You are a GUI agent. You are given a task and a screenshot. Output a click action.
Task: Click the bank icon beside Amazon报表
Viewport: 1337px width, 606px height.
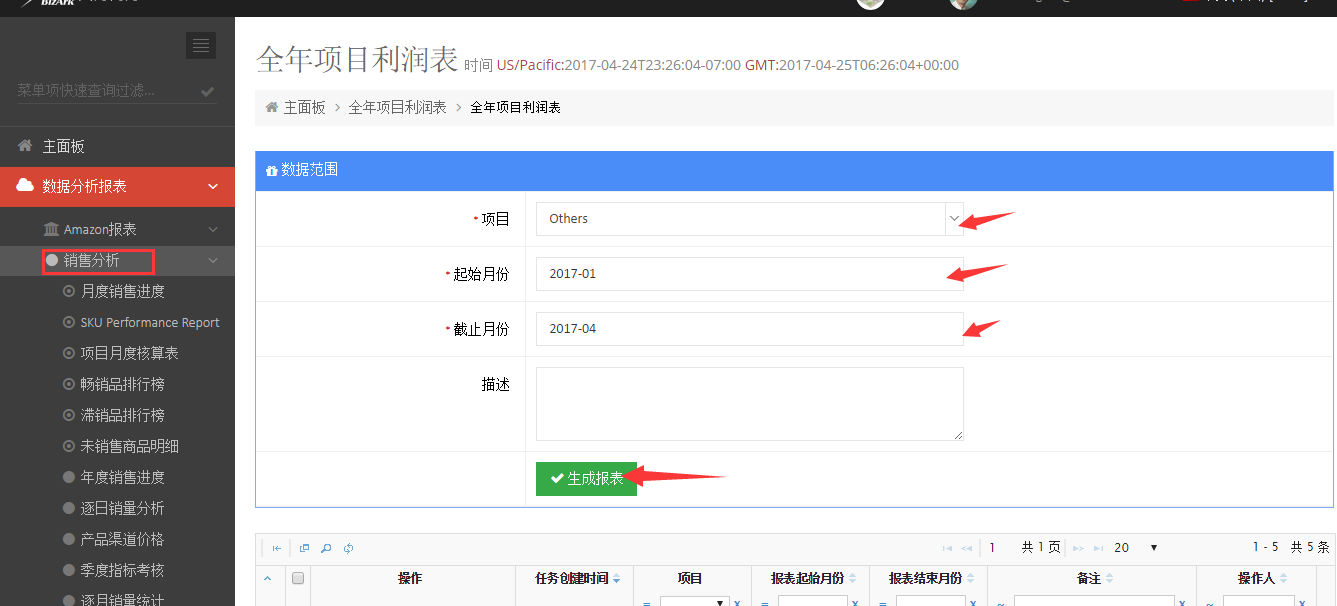pos(51,230)
